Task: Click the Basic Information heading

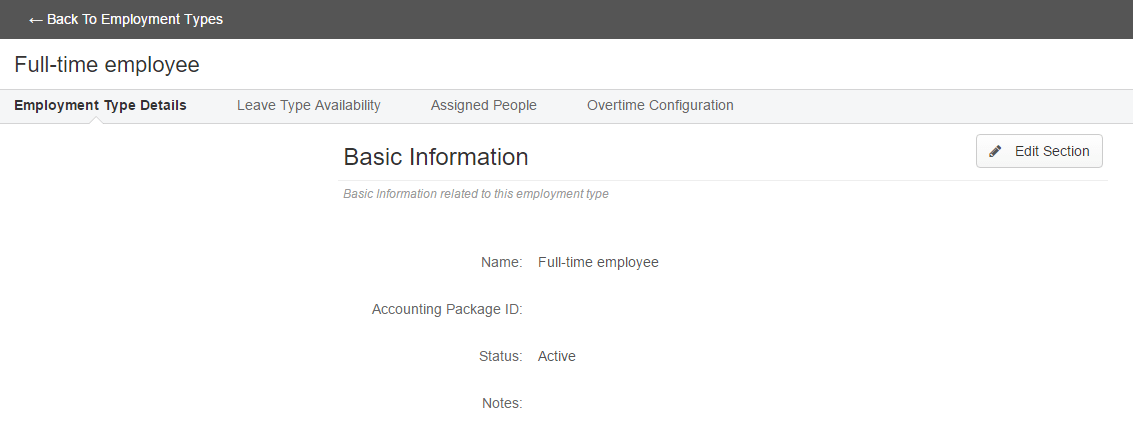Action: click(x=436, y=157)
